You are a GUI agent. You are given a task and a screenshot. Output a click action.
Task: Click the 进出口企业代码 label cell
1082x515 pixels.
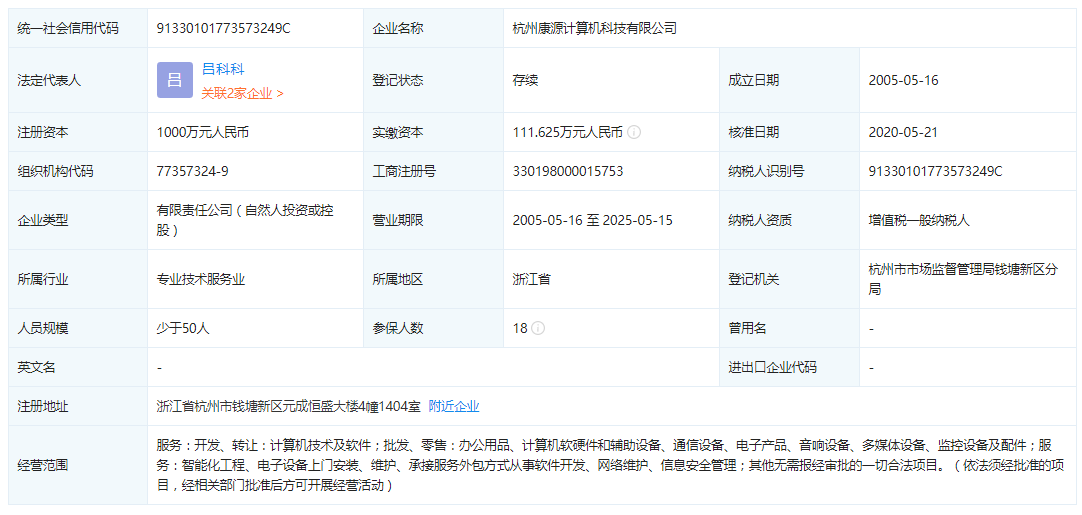(789, 367)
